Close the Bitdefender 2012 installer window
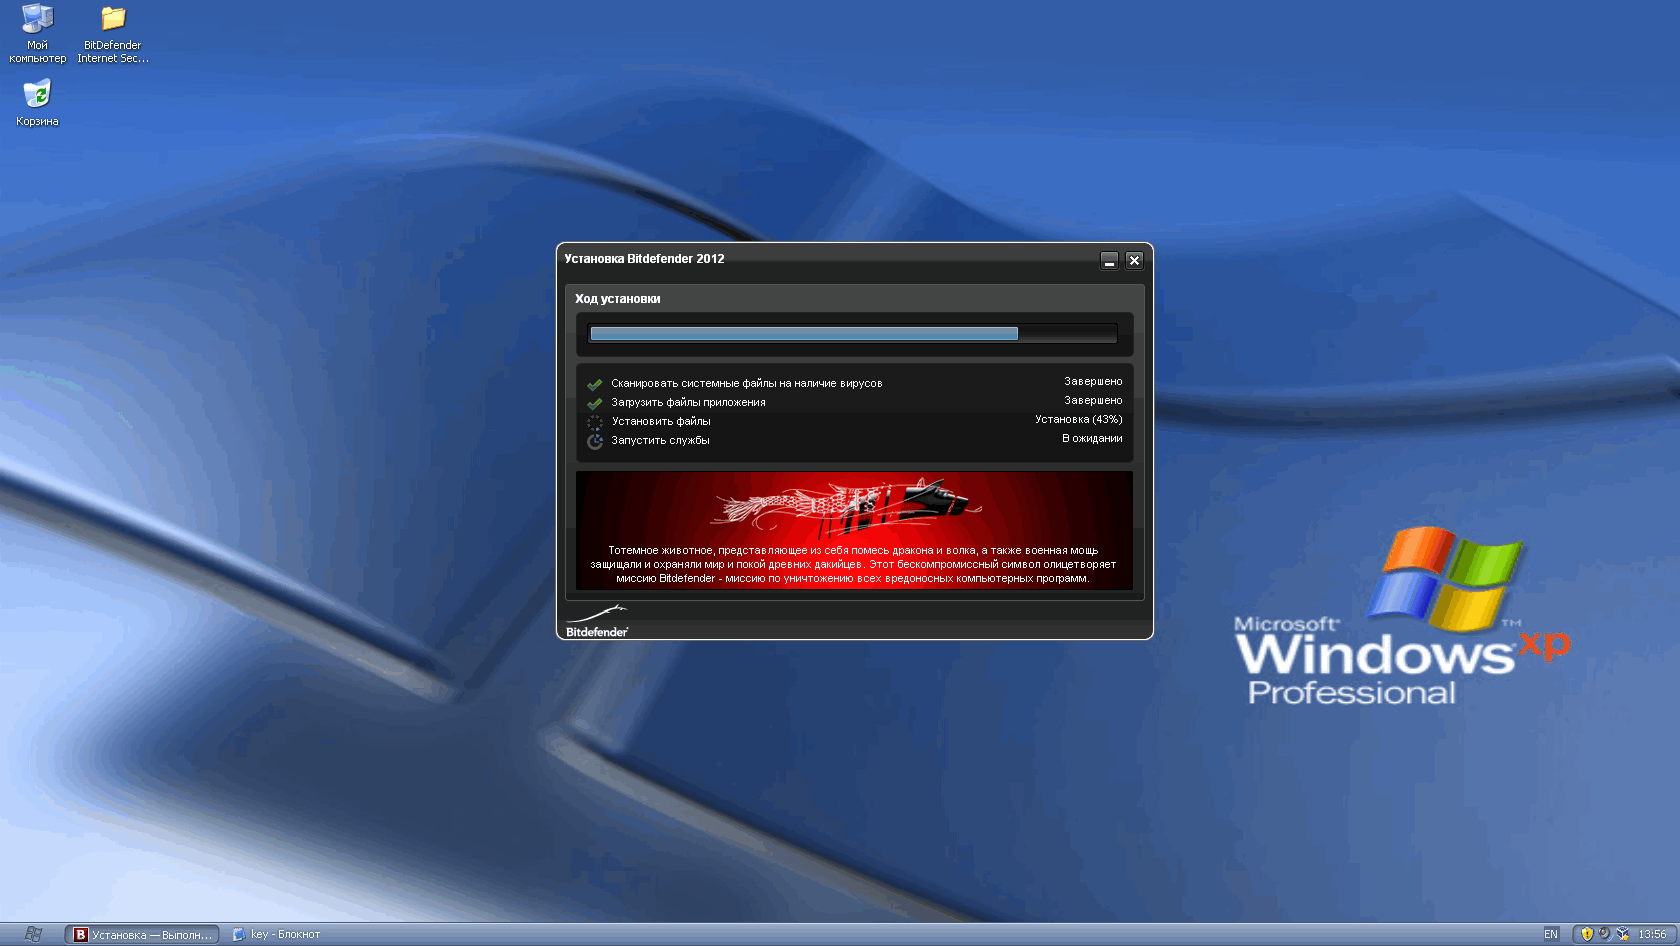This screenshot has width=1680, height=946. coord(1134,260)
